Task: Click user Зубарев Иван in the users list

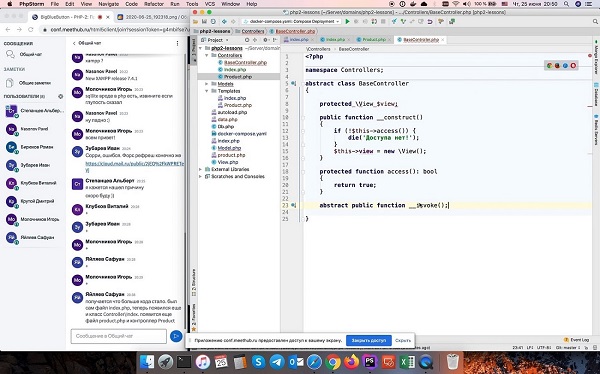Action: click(x=35, y=165)
